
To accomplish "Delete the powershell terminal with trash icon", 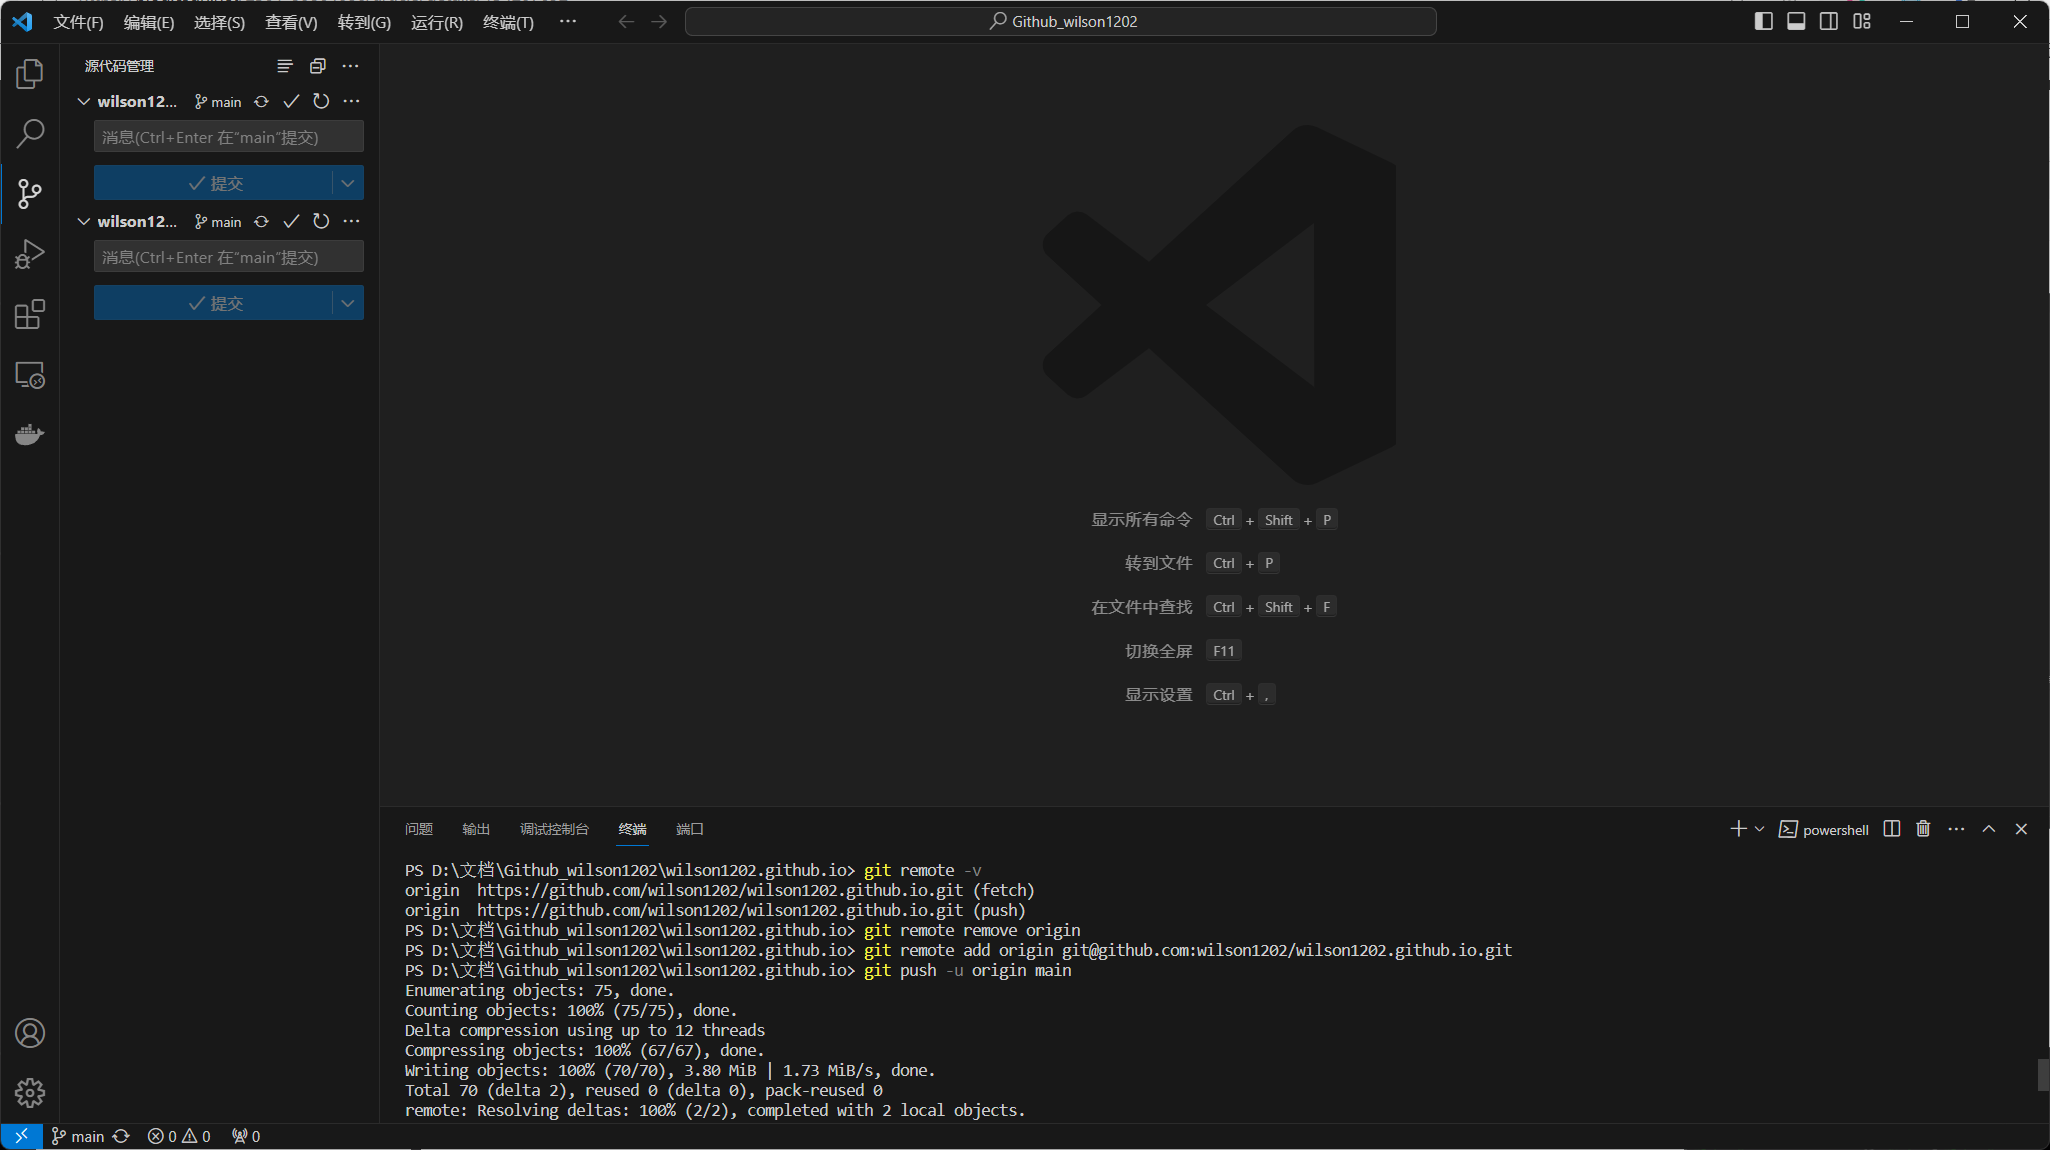I will [x=1923, y=829].
